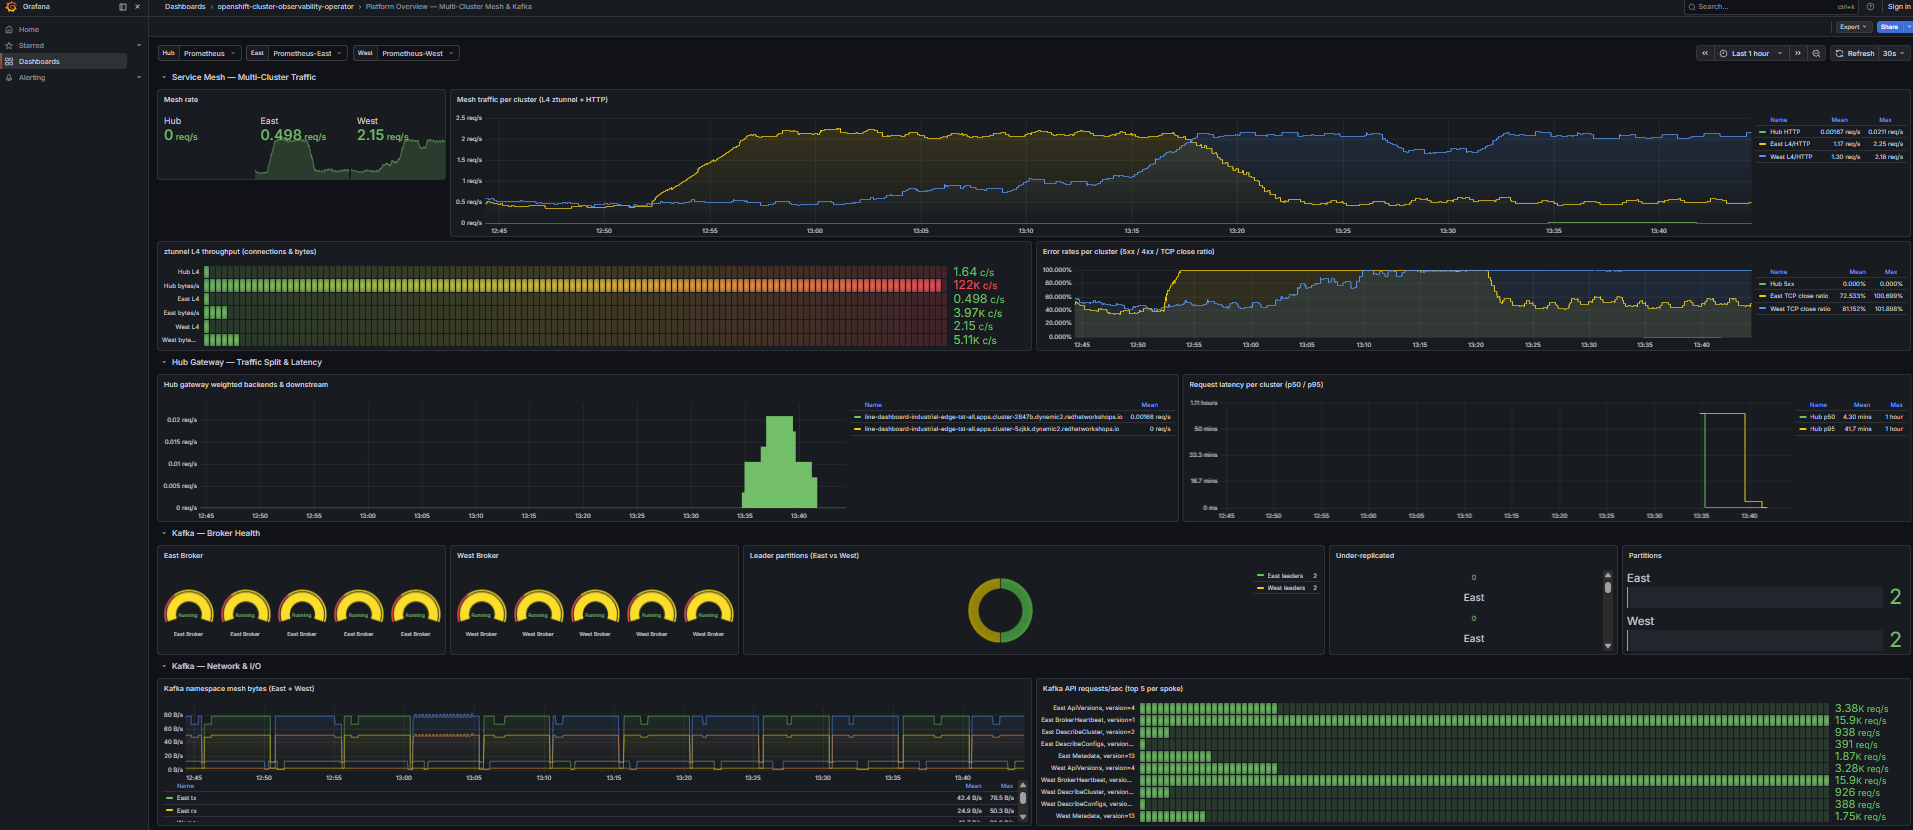
Task: Click the last West Broker gauge
Action: coord(709,608)
